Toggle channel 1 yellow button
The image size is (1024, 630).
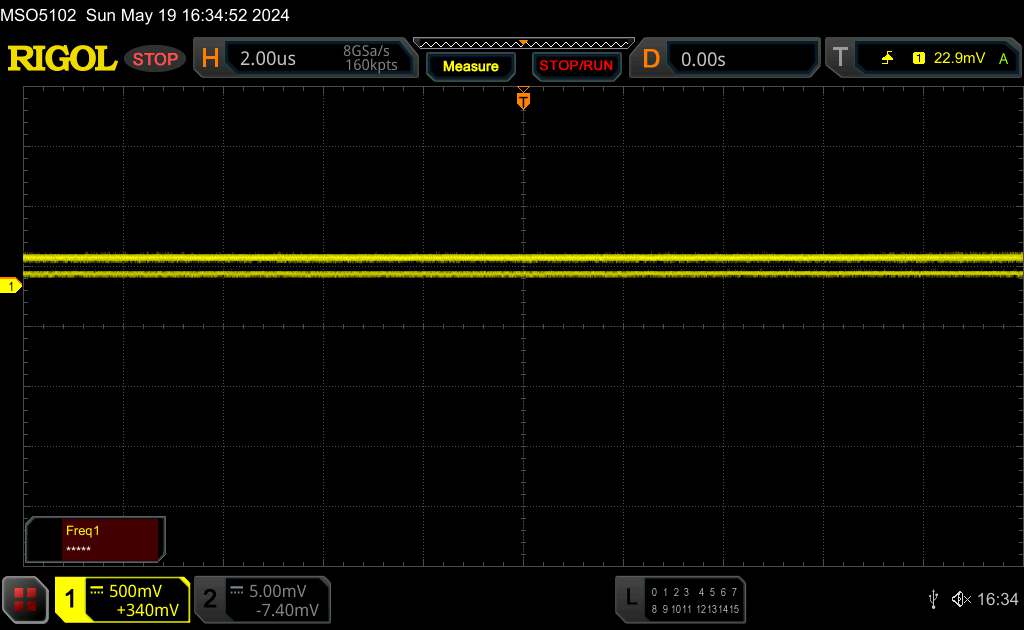(x=70, y=599)
